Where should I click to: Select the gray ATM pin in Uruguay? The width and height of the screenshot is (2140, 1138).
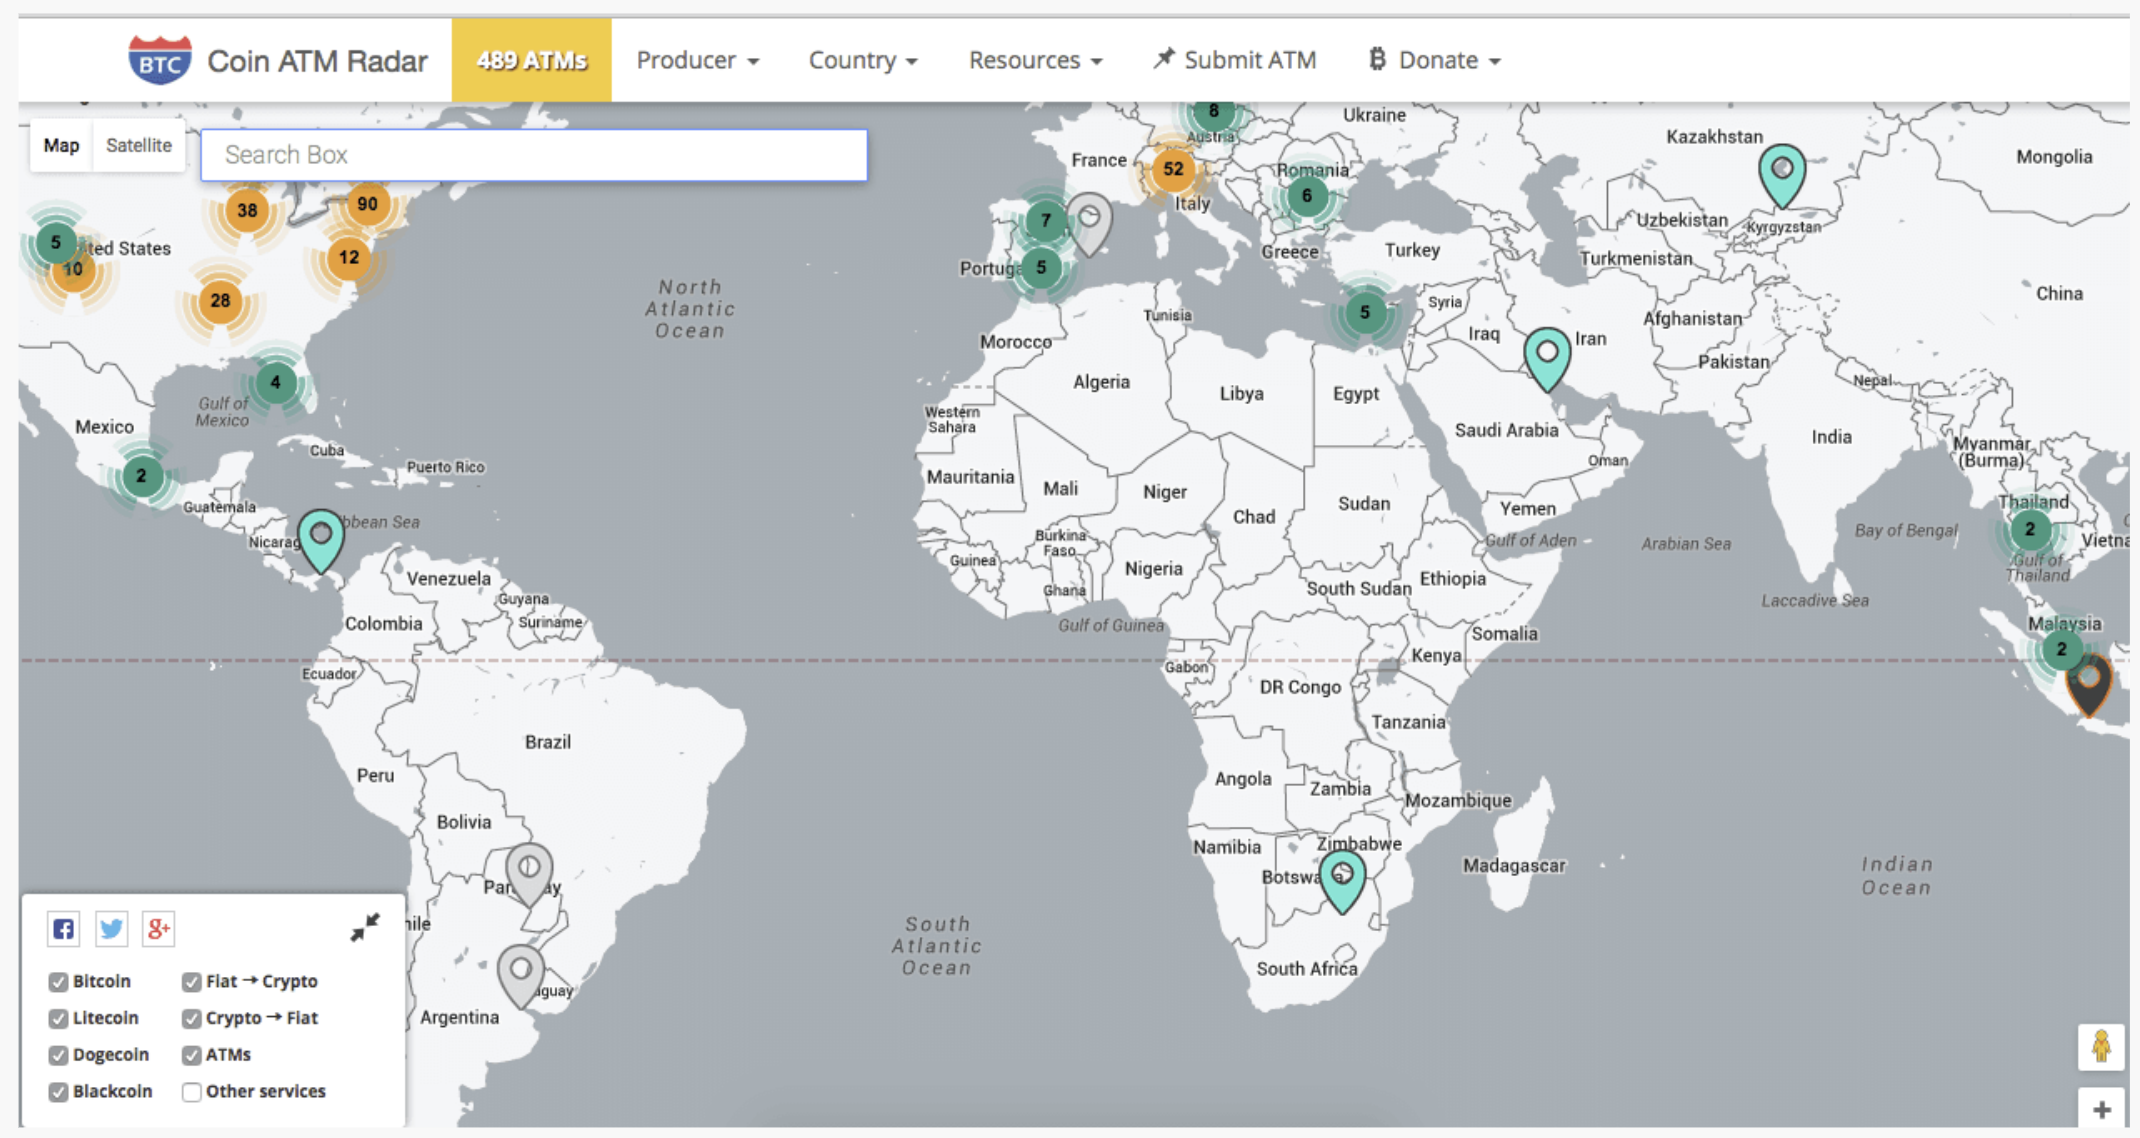click(521, 976)
